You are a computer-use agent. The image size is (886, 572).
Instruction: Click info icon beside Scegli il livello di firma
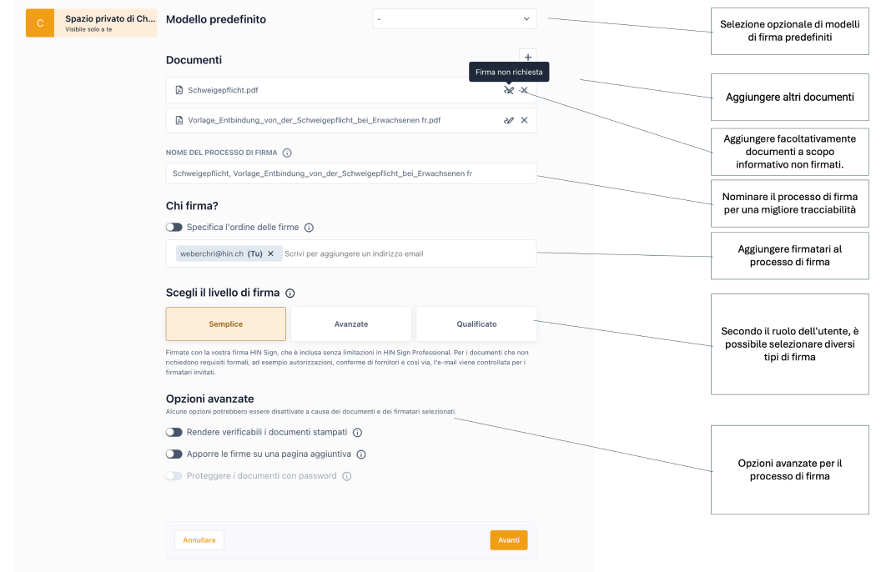click(290, 293)
